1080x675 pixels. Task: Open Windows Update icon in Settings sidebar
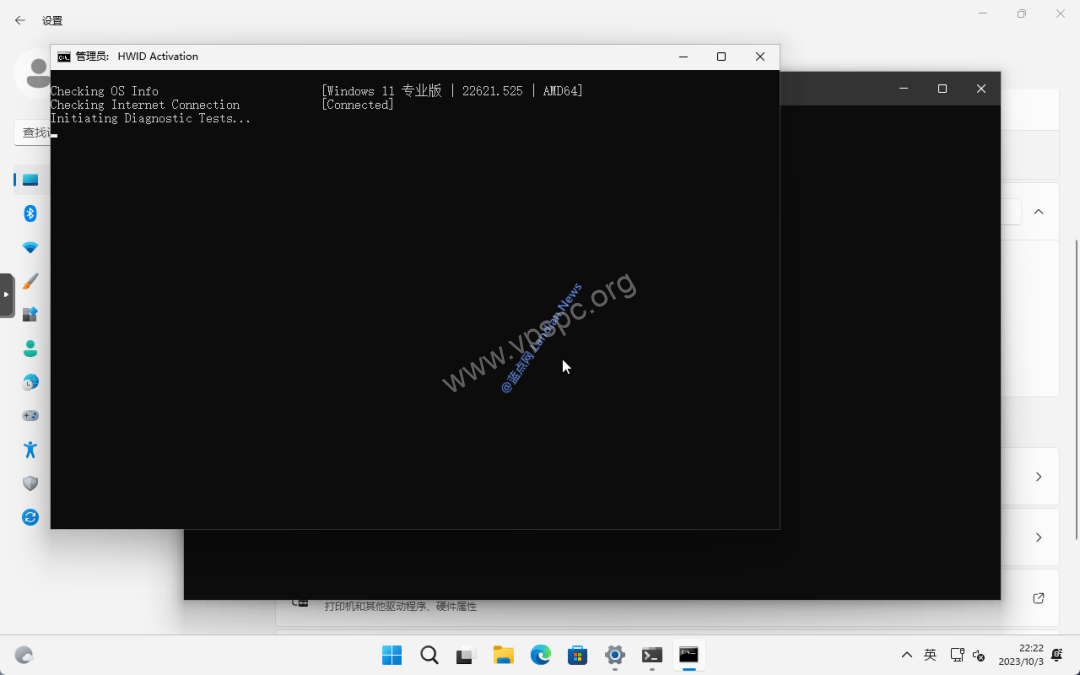(30, 517)
